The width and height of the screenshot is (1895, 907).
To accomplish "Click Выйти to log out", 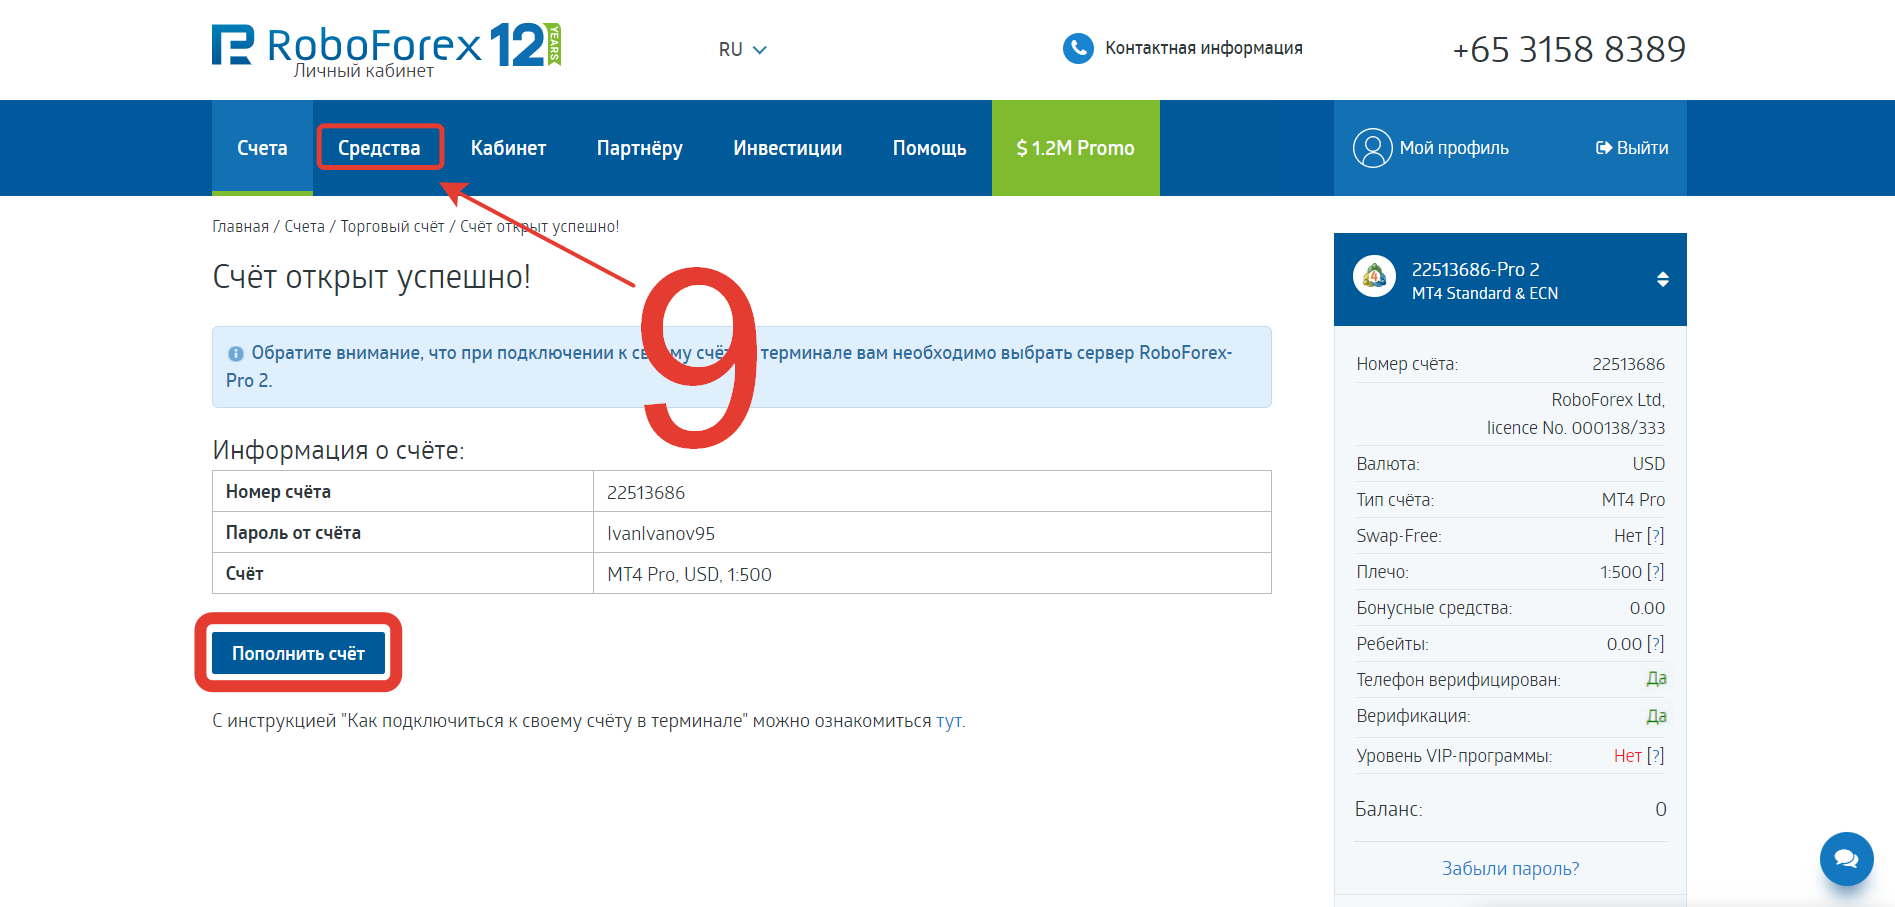I will (x=1632, y=148).
